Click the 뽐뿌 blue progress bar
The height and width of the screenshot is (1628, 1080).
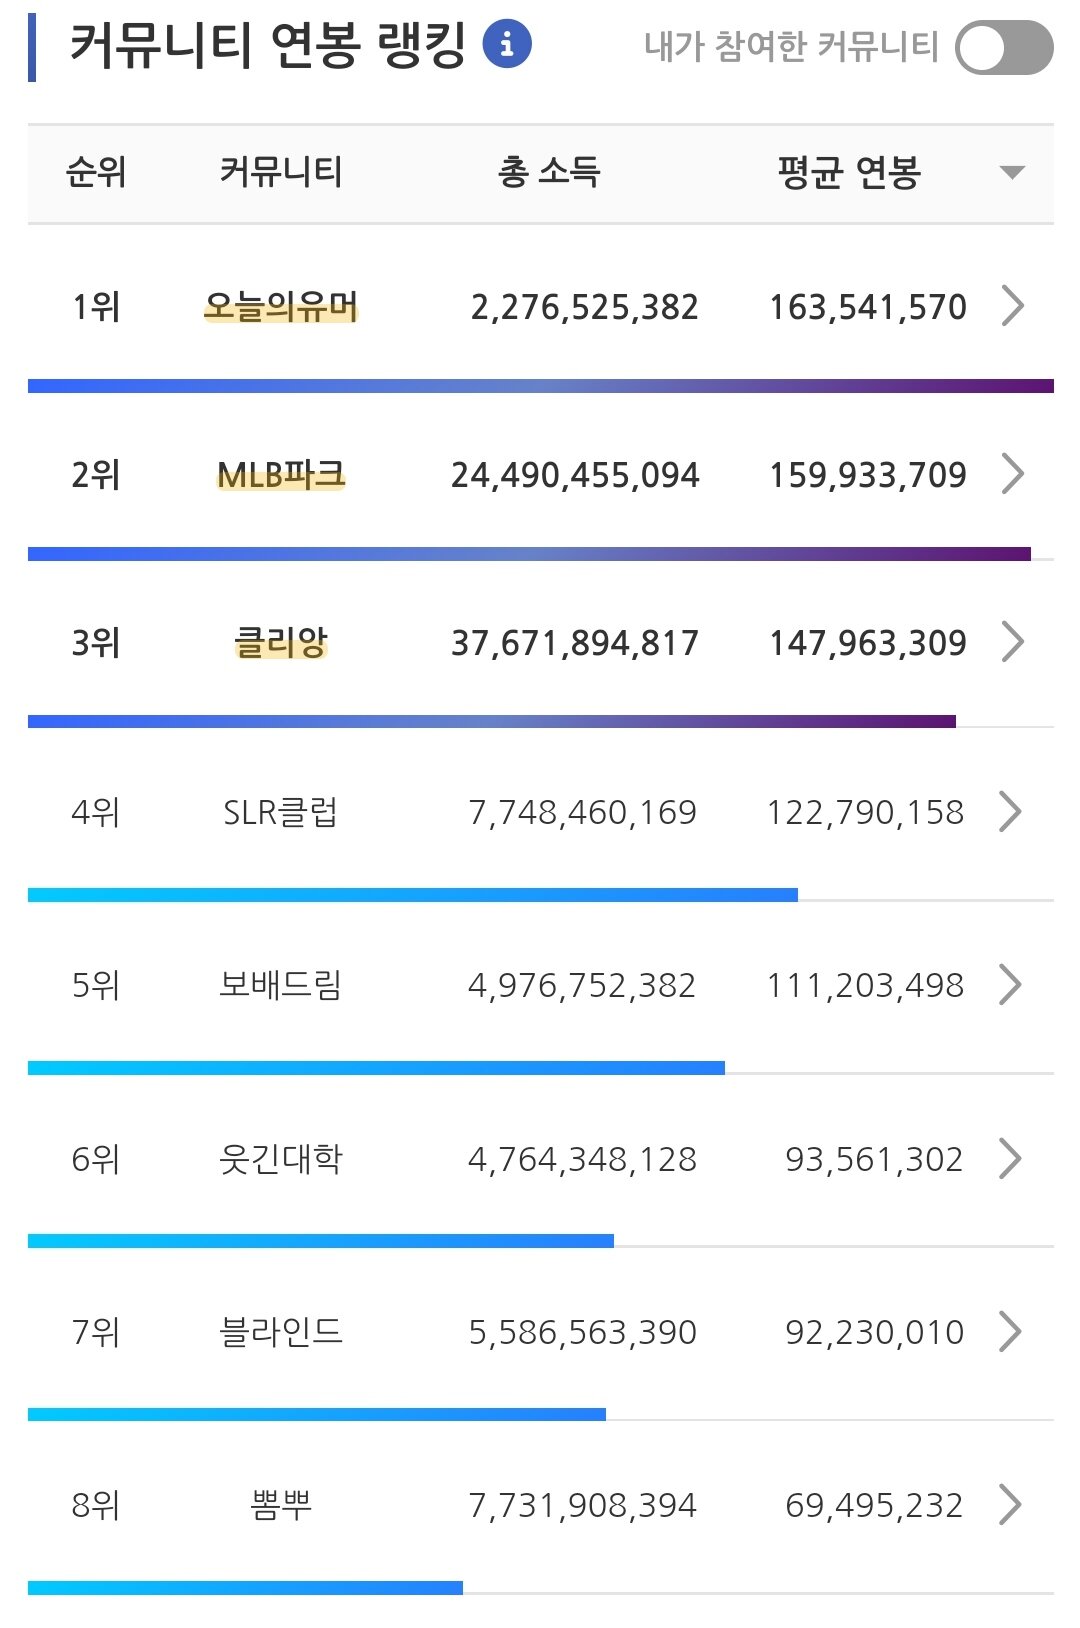[245, 1588]
